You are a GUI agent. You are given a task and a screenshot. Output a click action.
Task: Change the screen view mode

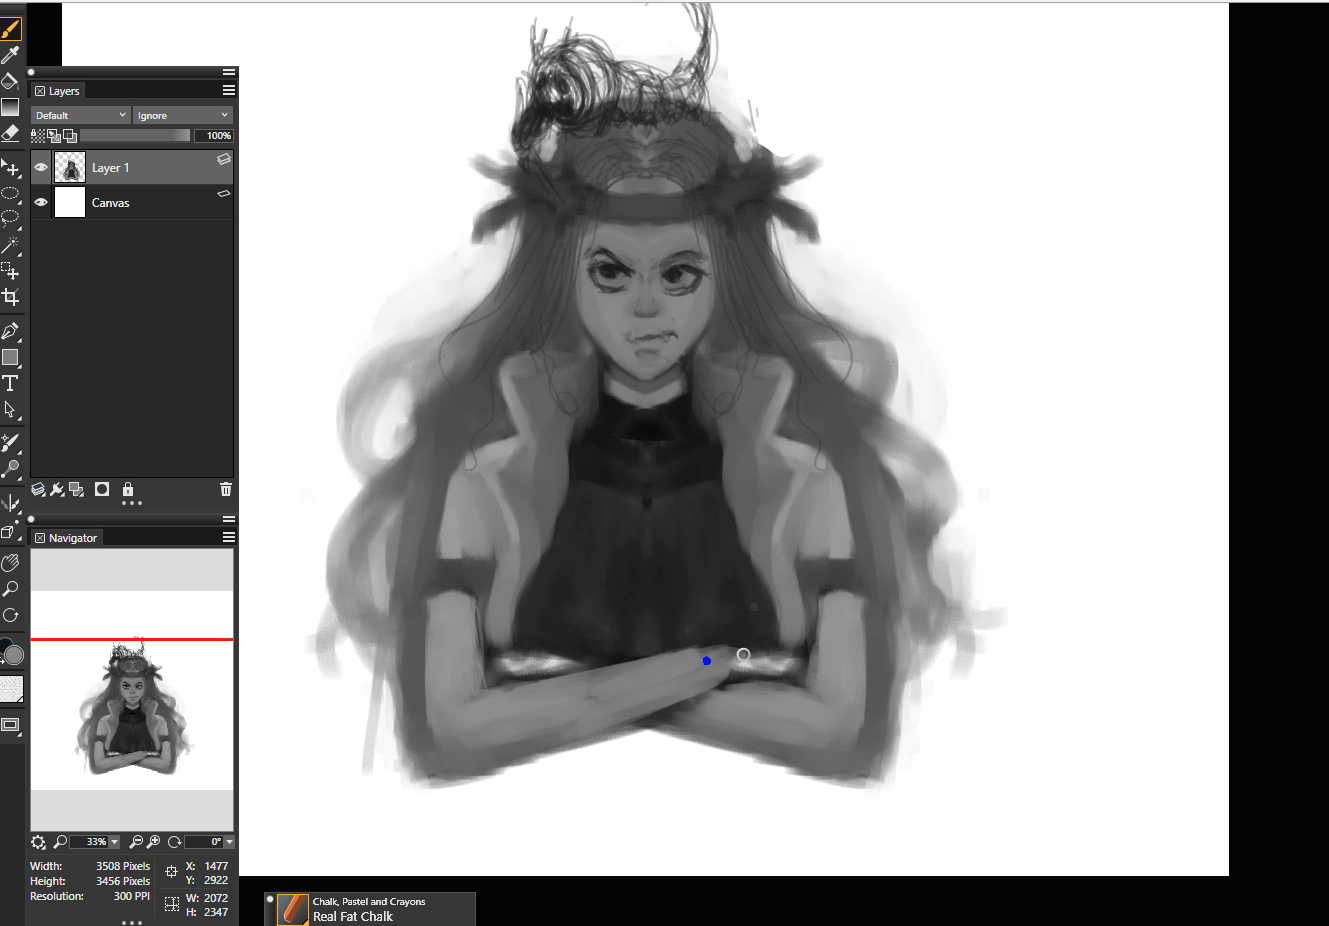pos(11,725)
